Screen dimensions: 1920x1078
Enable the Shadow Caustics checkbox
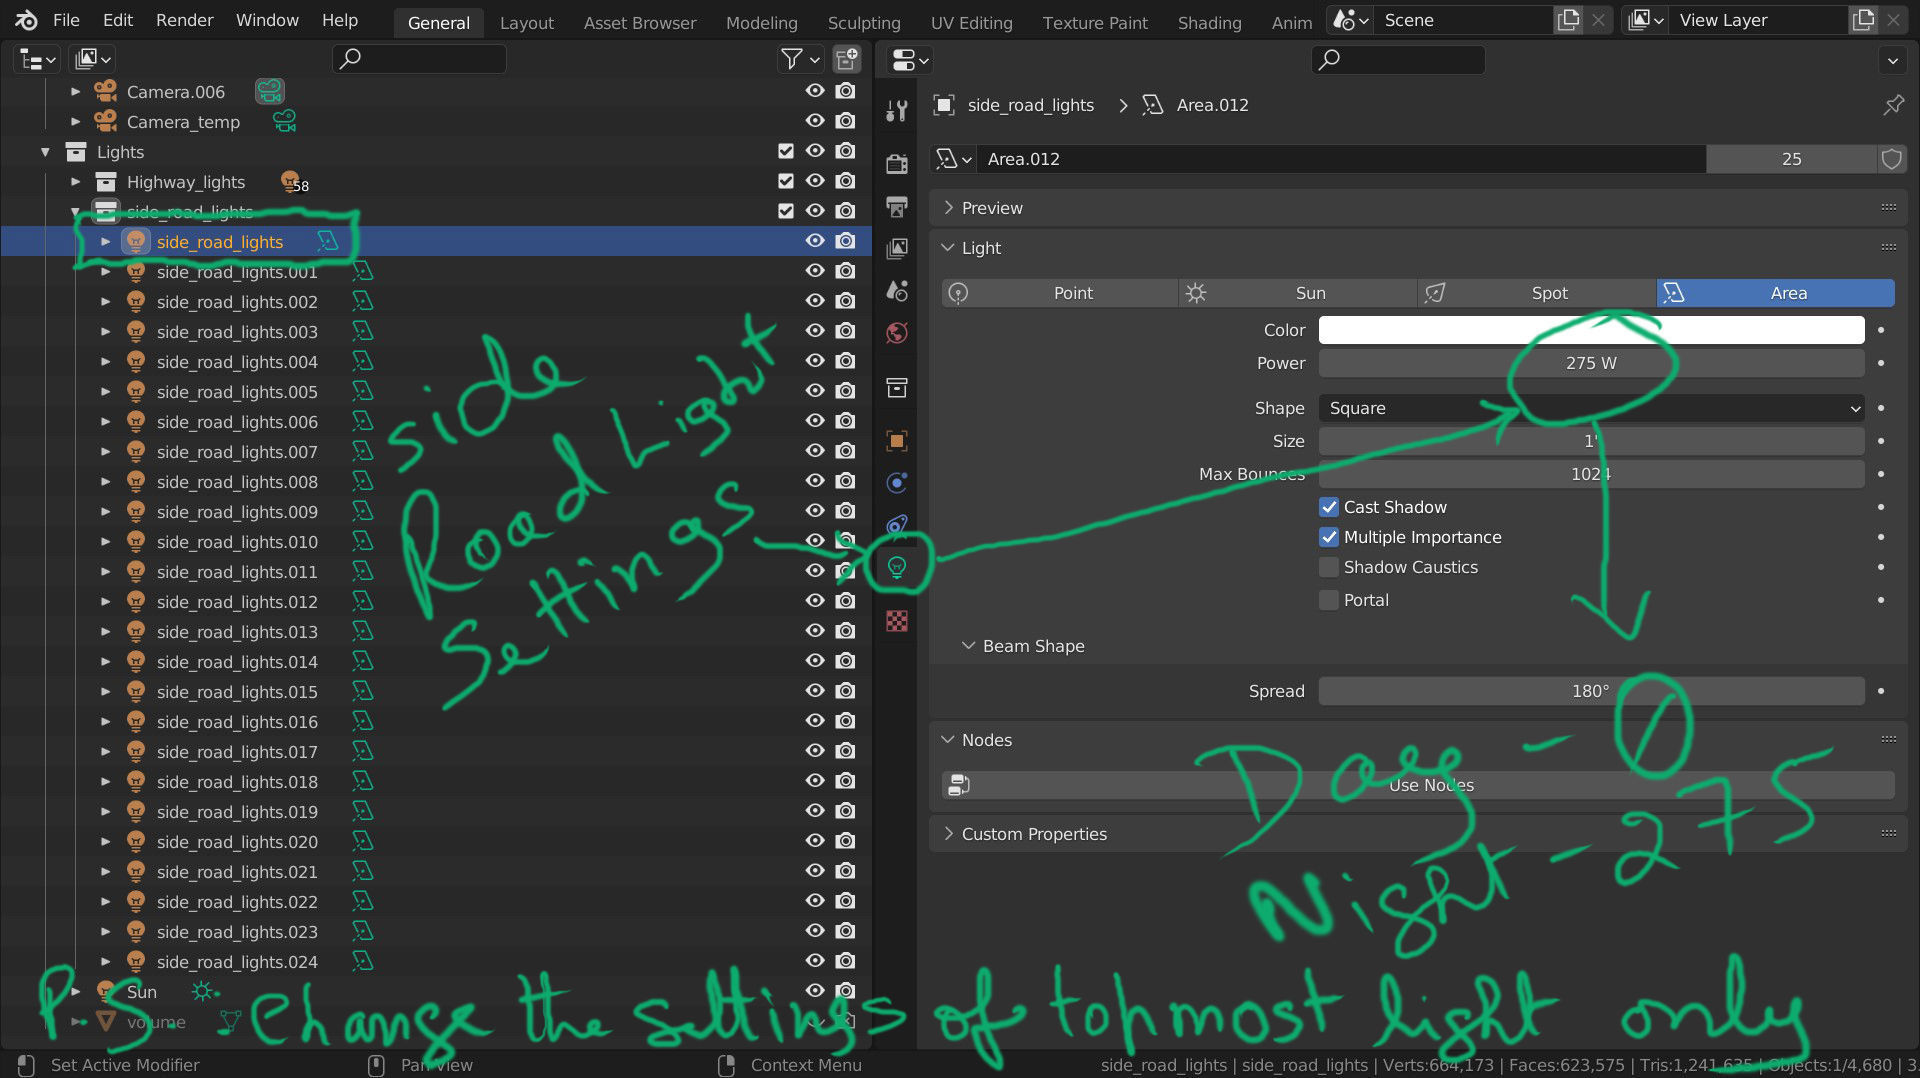pos(1329,567)
